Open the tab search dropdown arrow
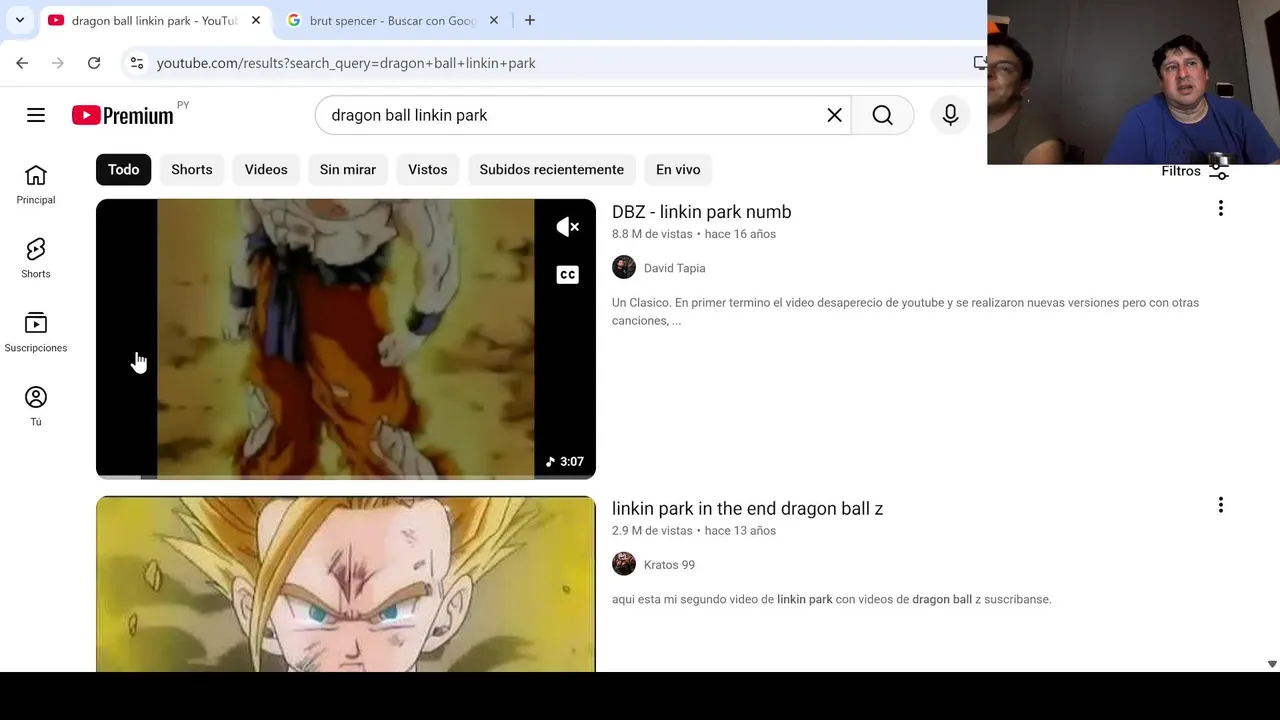Viewport: 1280px width, 720px height. click(20, 20)
